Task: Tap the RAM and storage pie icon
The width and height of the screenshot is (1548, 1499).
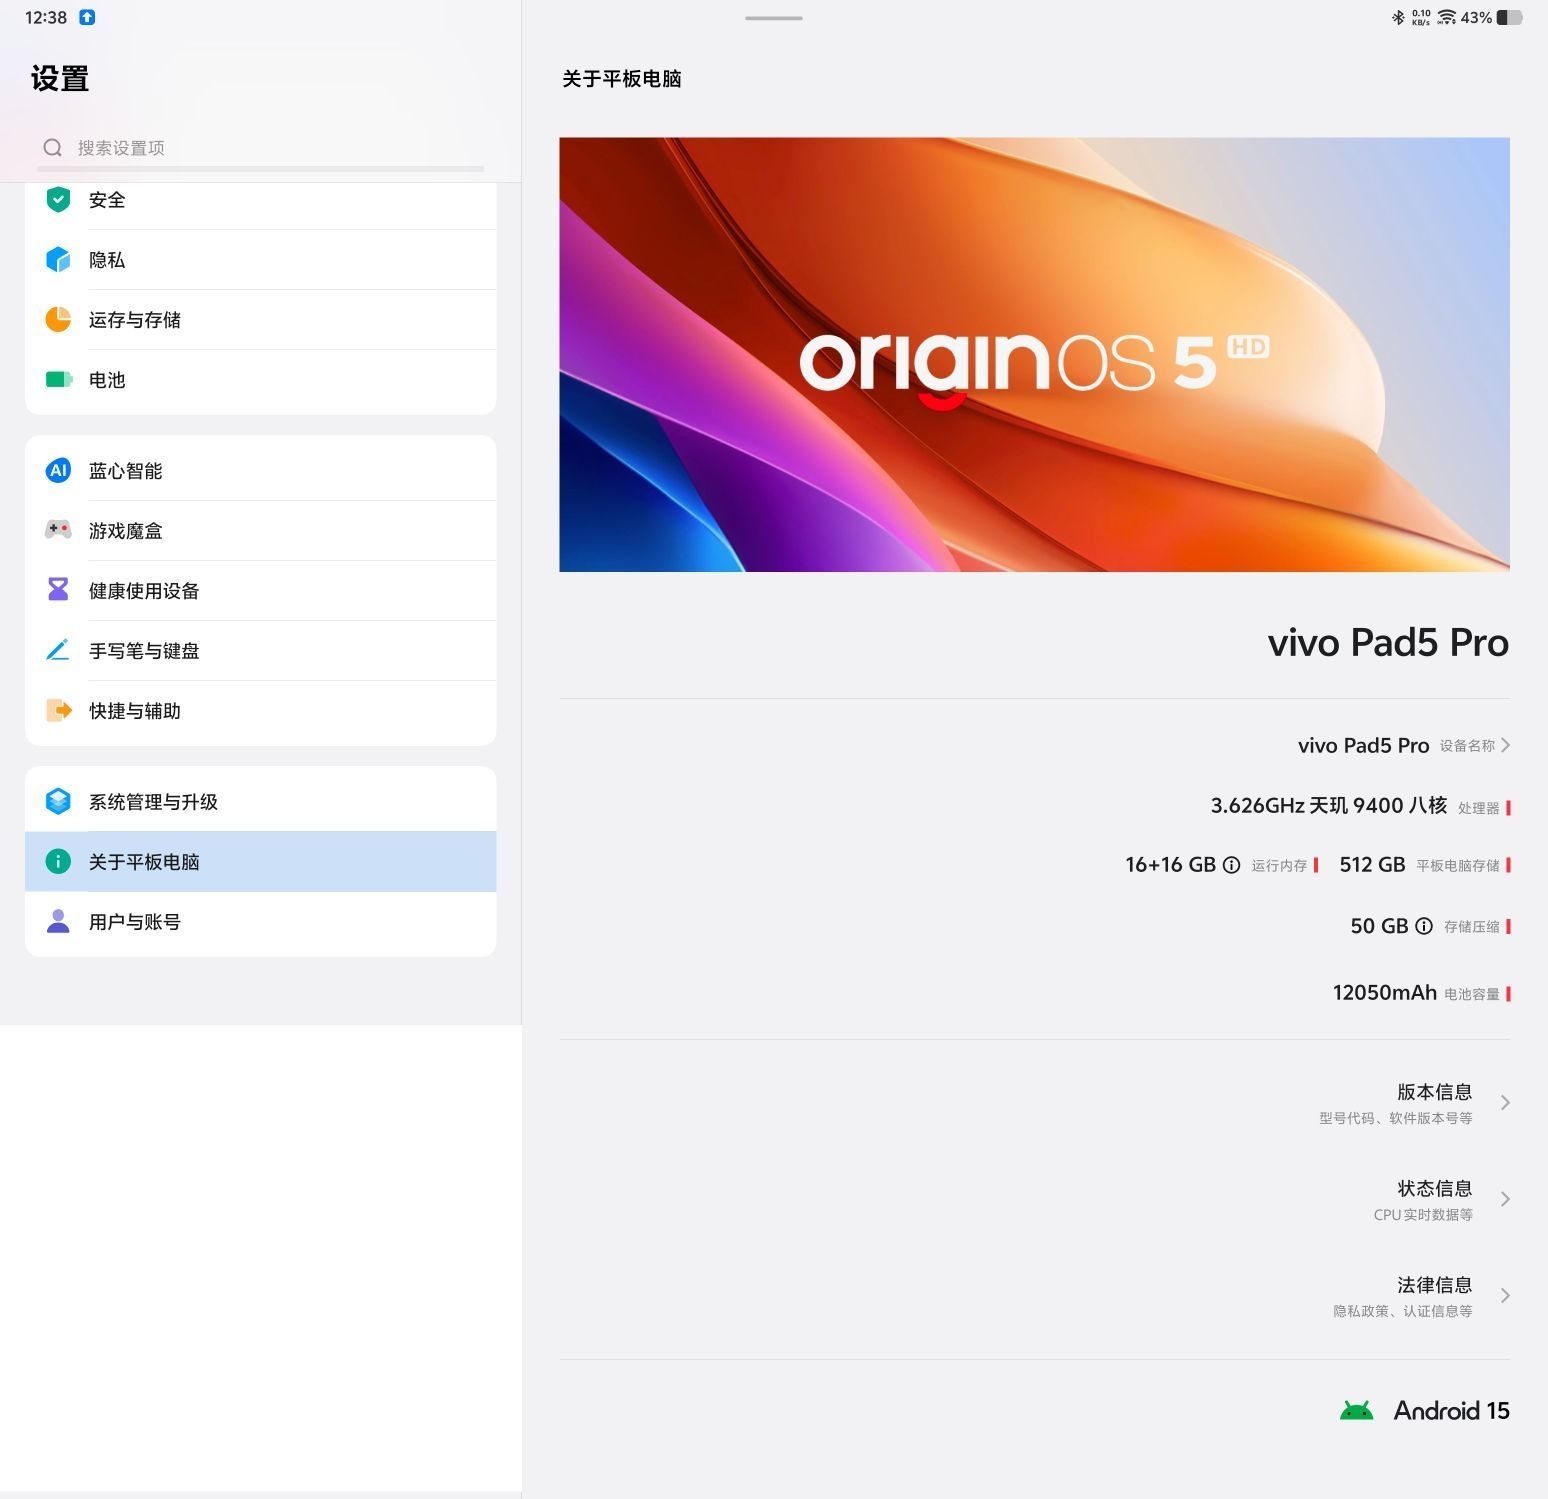Action: click(58, 320)
